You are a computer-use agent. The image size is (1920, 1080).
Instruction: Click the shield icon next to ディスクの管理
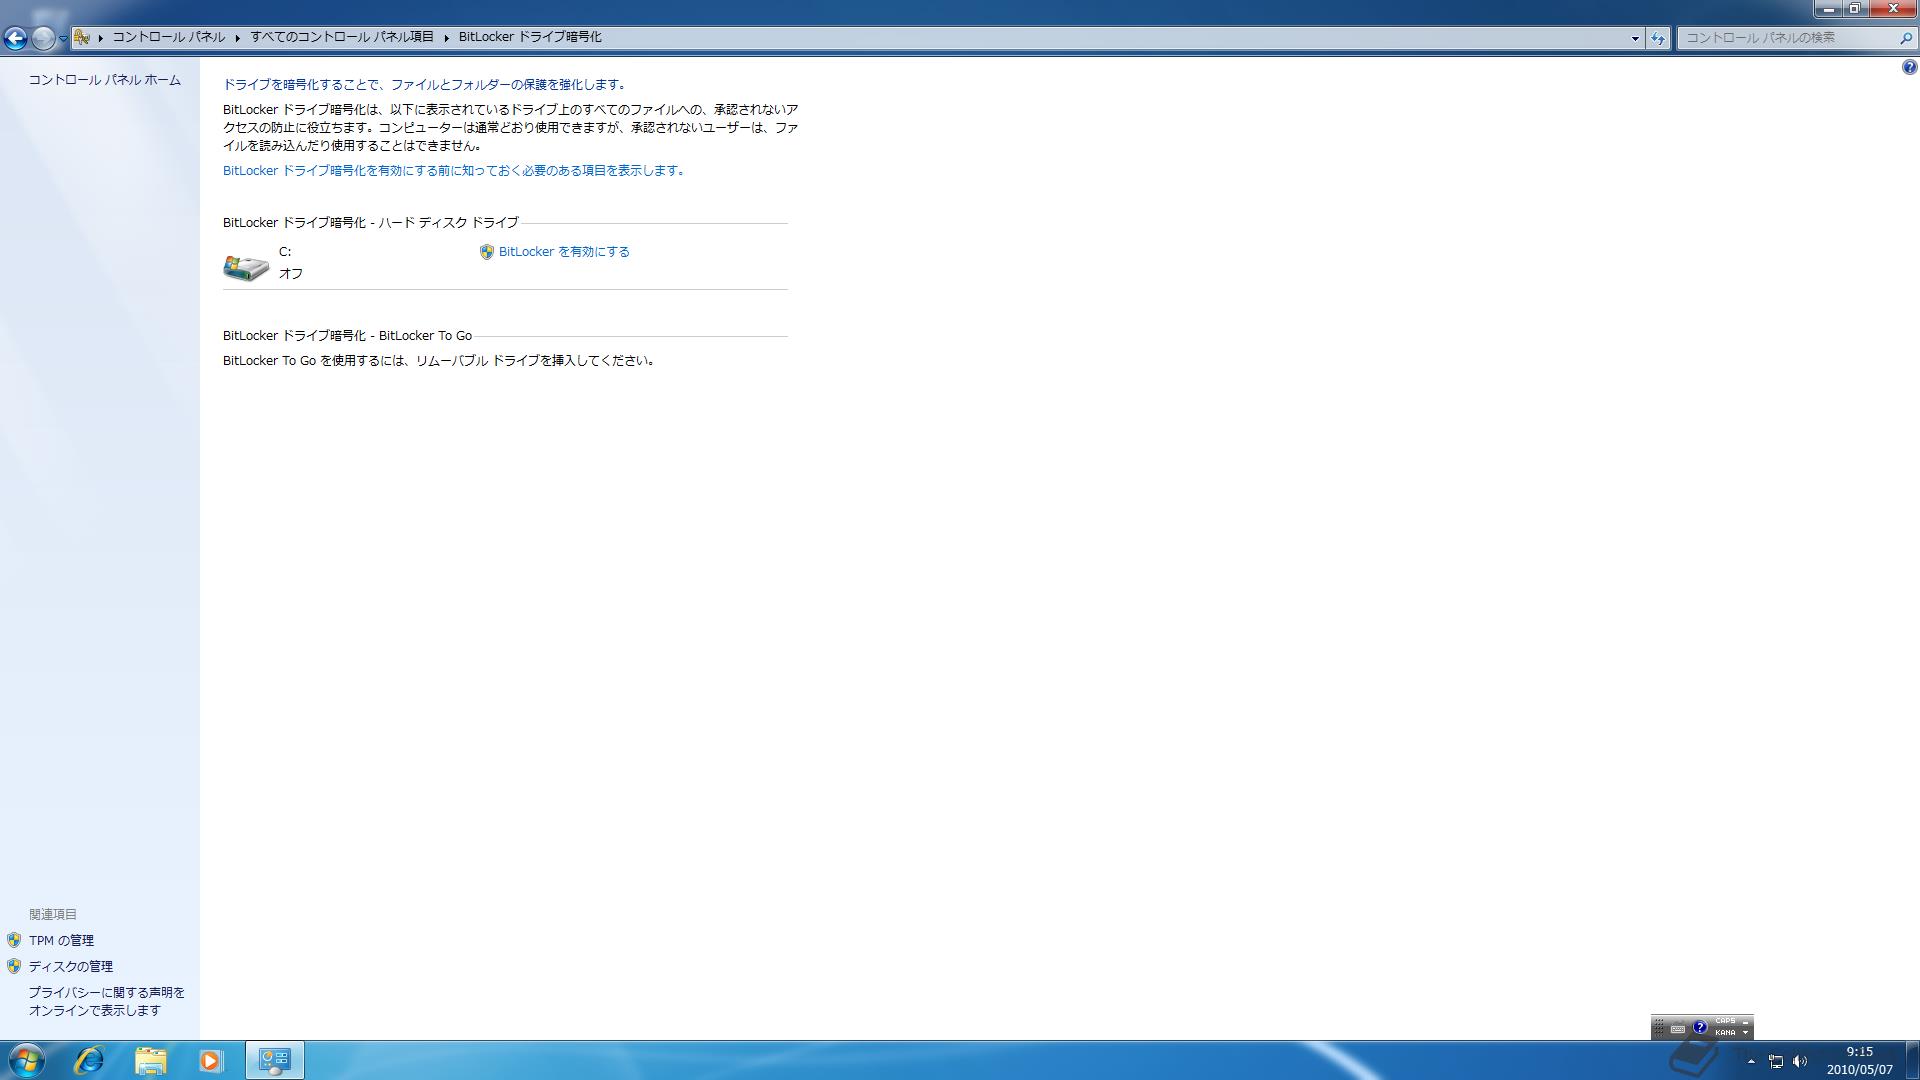[14, 966]
